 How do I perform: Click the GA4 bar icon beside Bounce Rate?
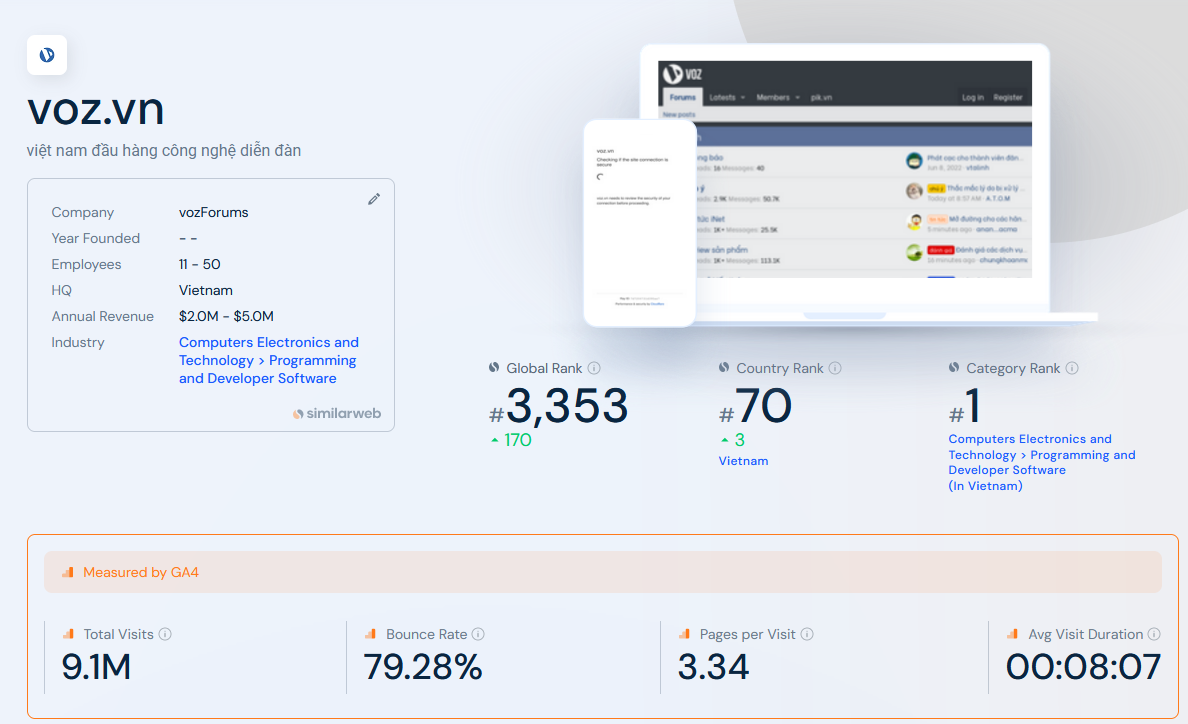point(370,634)
